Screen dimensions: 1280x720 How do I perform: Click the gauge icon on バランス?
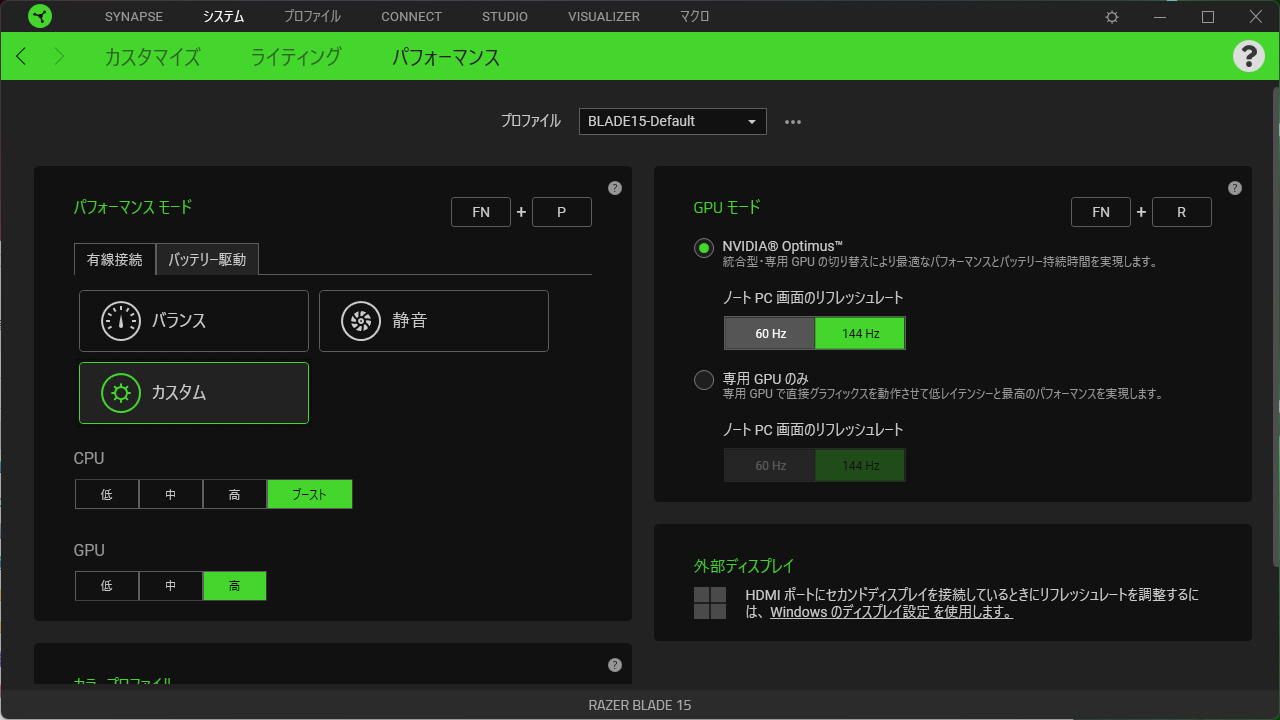pos(121,321)
